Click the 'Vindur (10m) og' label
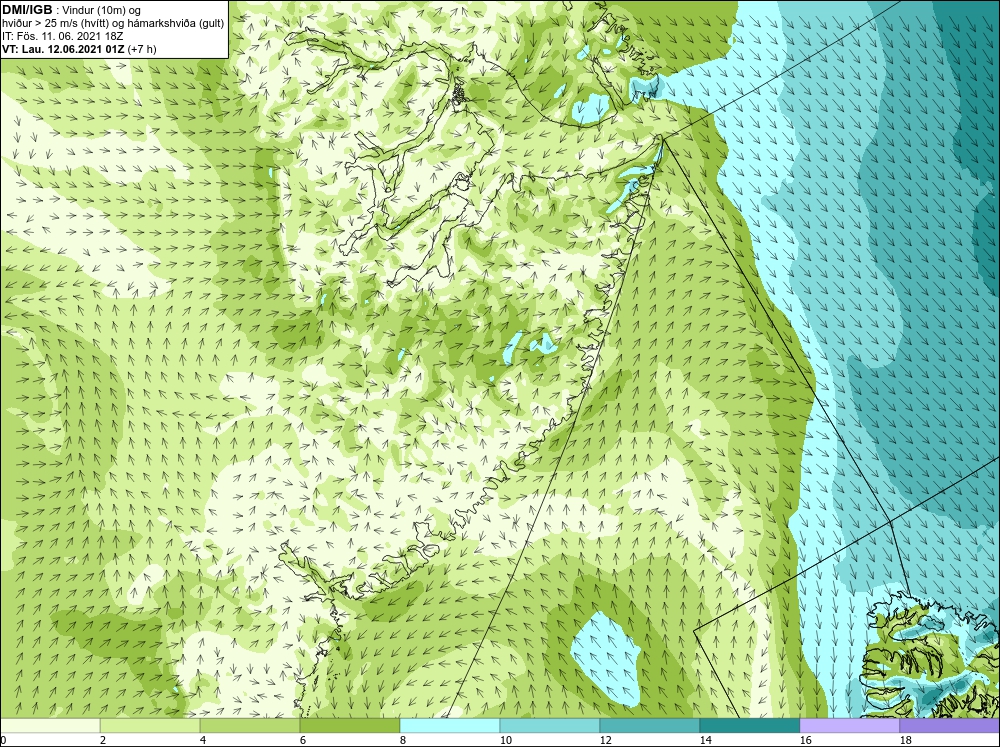Viewport: 1000px width, 747px height. pos(101,10)
